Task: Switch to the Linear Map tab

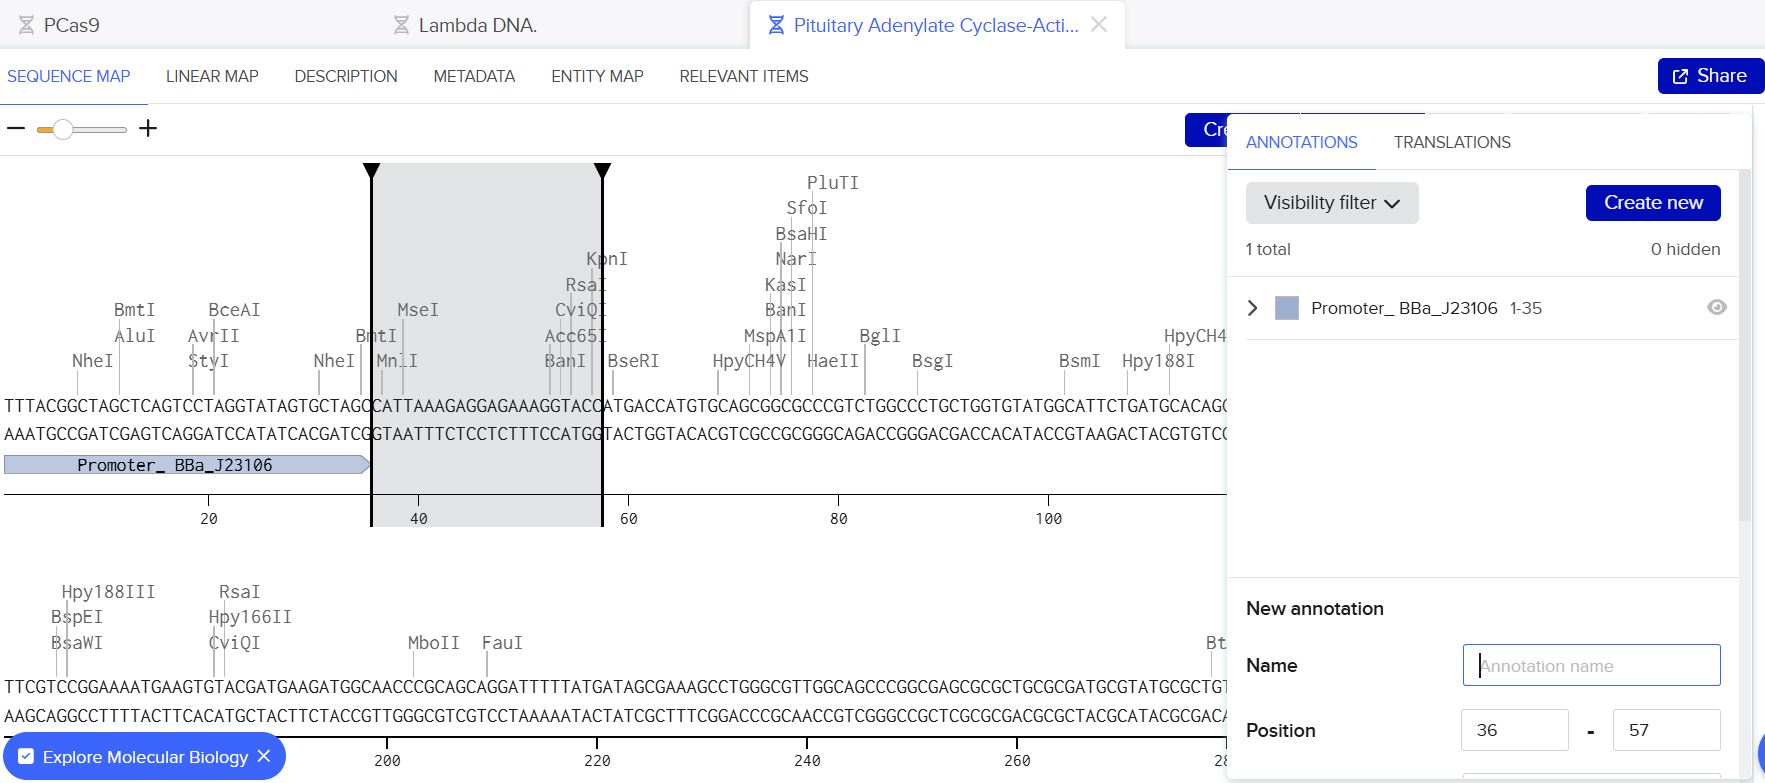Action: coord(212,77)
